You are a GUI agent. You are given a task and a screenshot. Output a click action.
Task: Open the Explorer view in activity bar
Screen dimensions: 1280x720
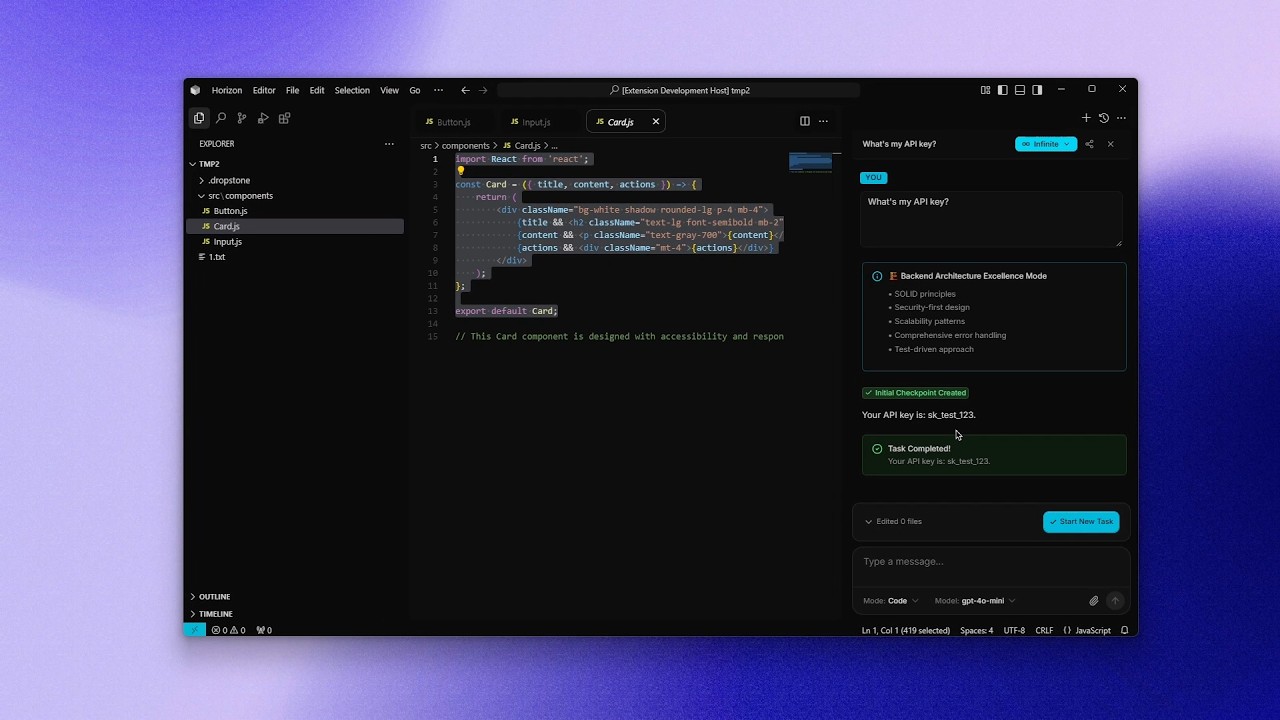[199, 118]
